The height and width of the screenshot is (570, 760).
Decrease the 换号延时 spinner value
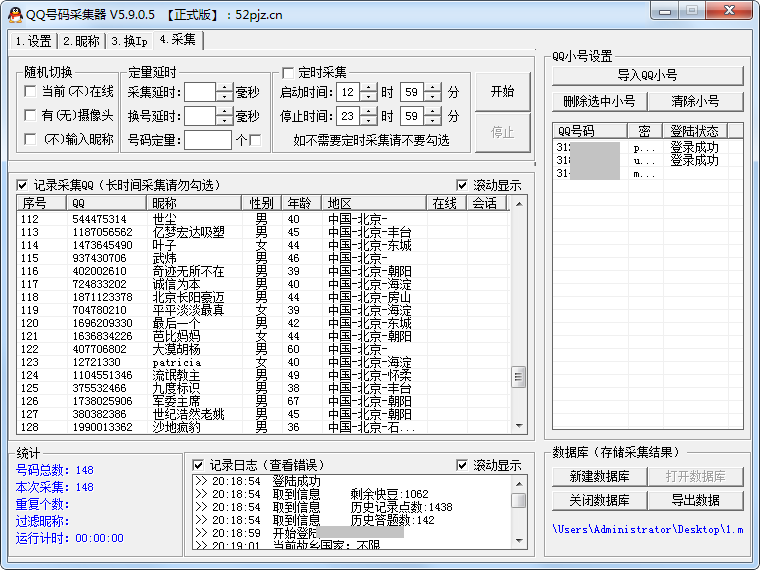point(224,121)
